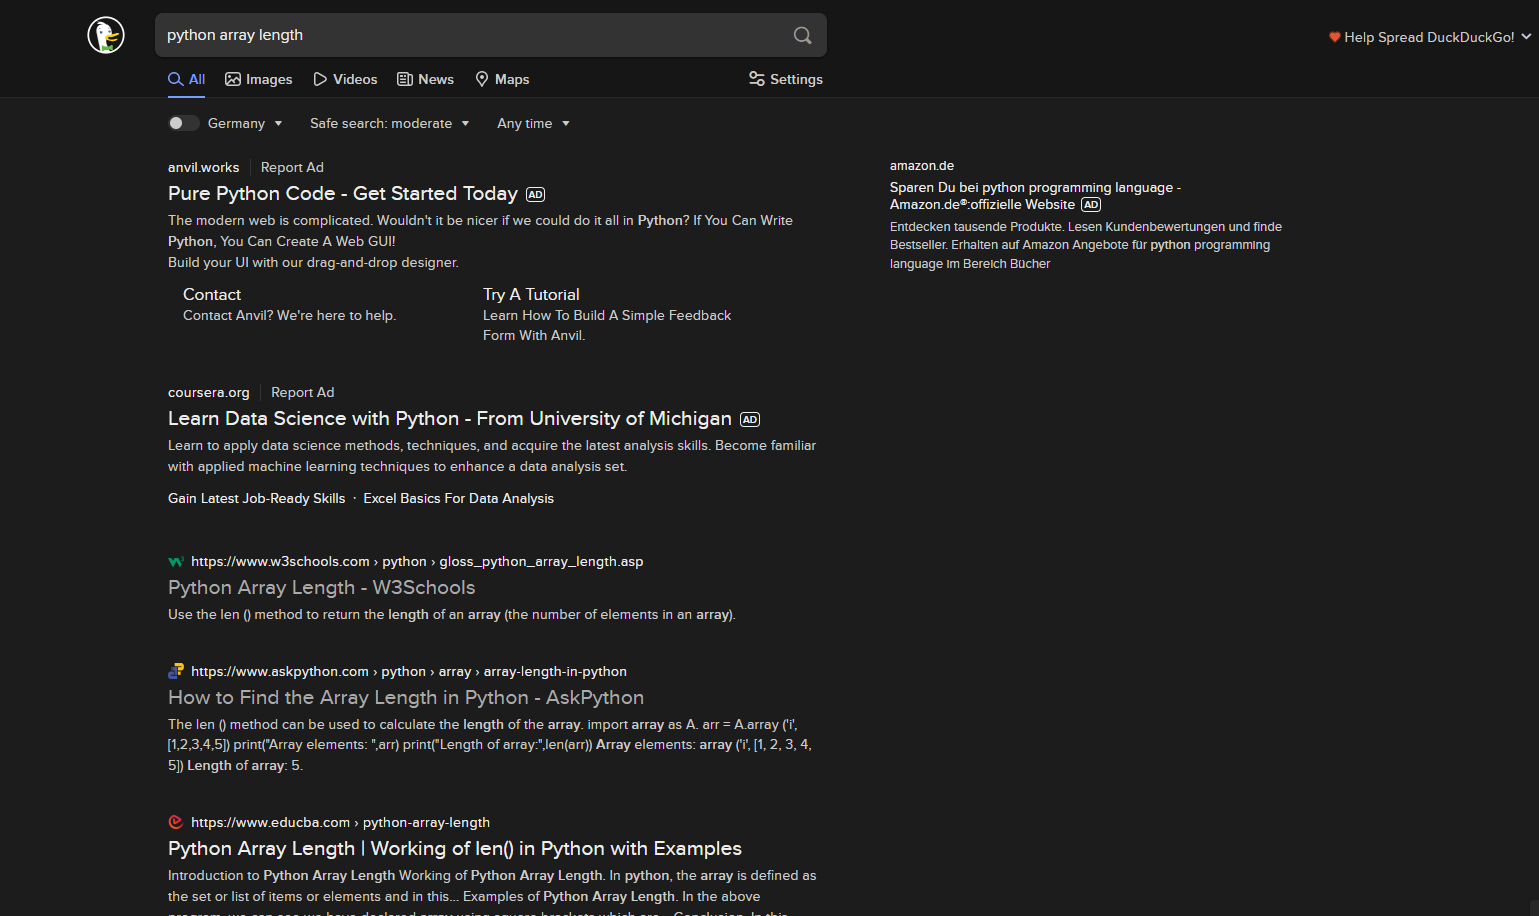
Task: Click the heart icon near Help Spread DuckDuckGo
Action: 1334,37
